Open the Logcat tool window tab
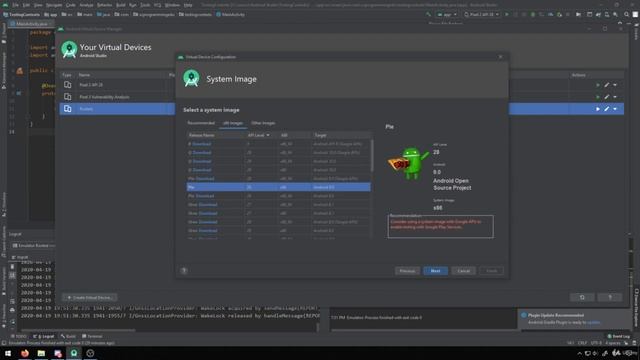Image resolution: width=640 pixels, height=360 pixels. pos(44,336)
